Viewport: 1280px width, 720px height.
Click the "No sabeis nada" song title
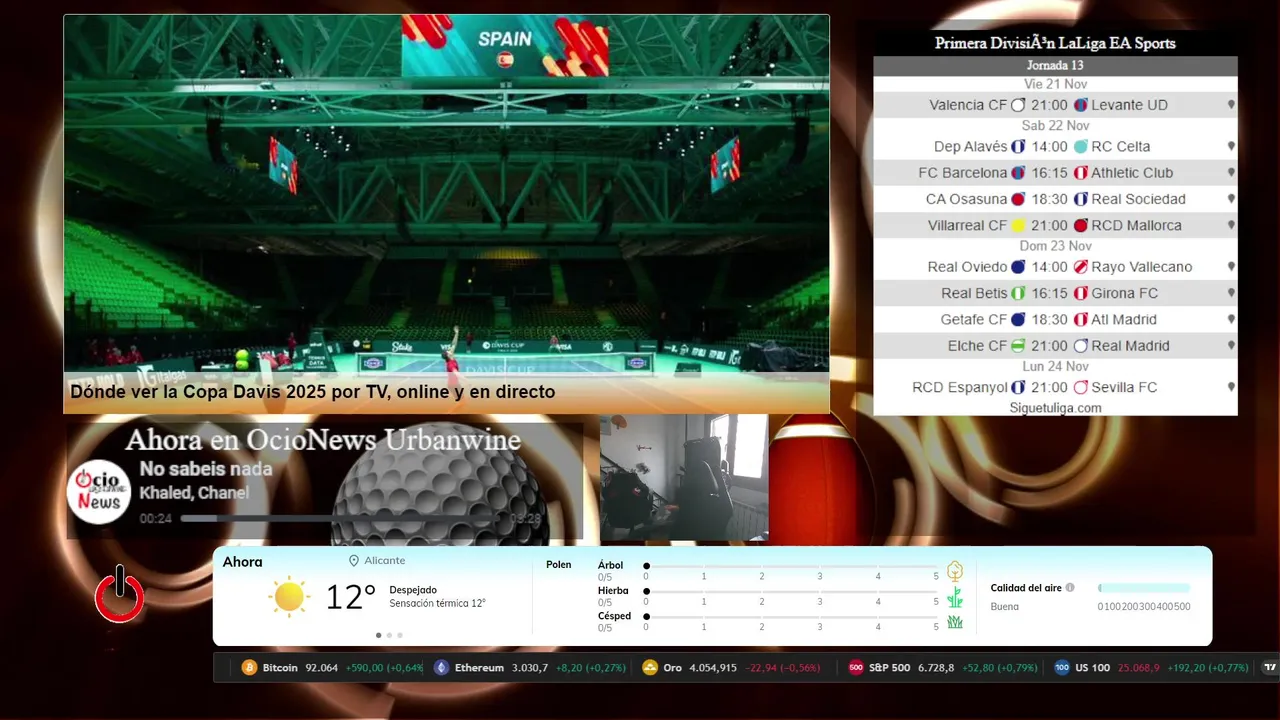click(205, 469)
